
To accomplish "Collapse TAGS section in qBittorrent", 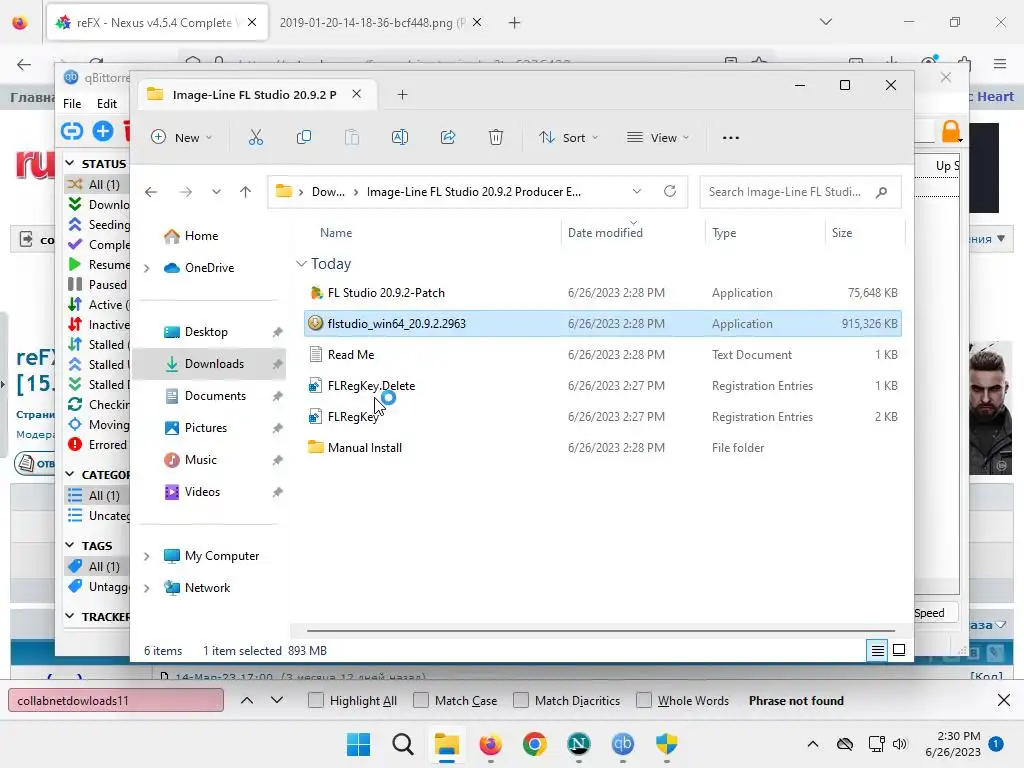I will pos(70,545).
